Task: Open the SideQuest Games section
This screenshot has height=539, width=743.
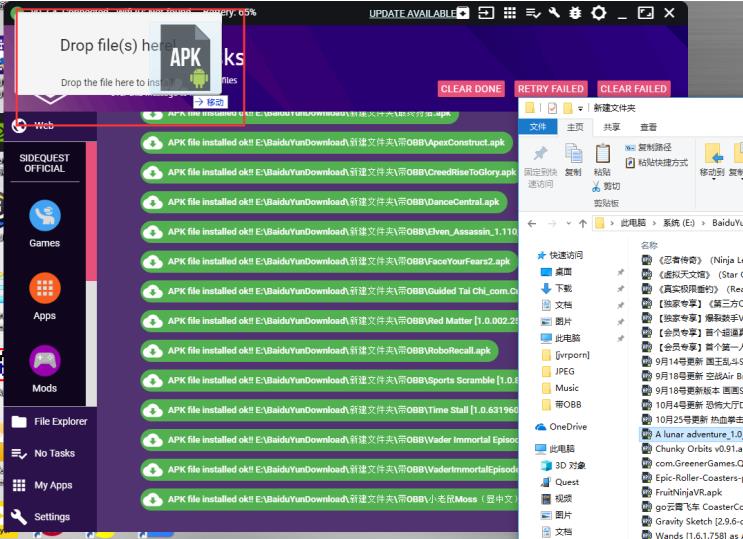Action: 45,224
